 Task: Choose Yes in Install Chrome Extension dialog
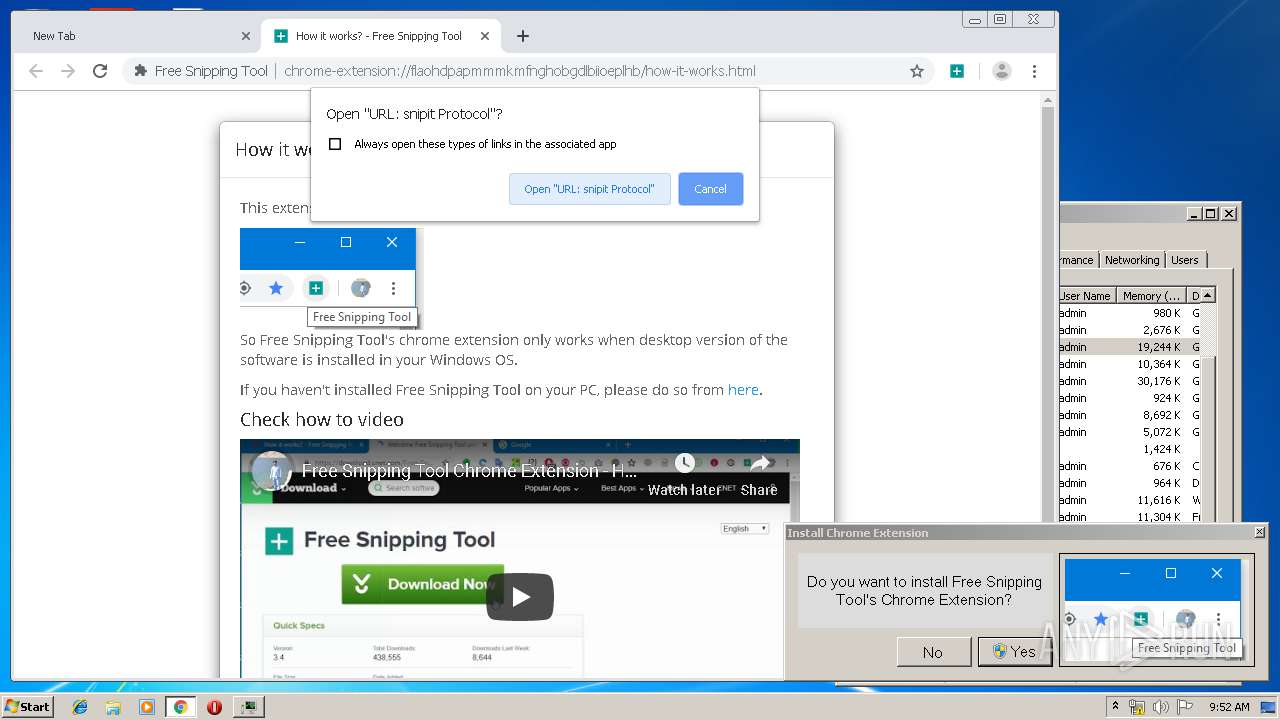[1015, 652]
